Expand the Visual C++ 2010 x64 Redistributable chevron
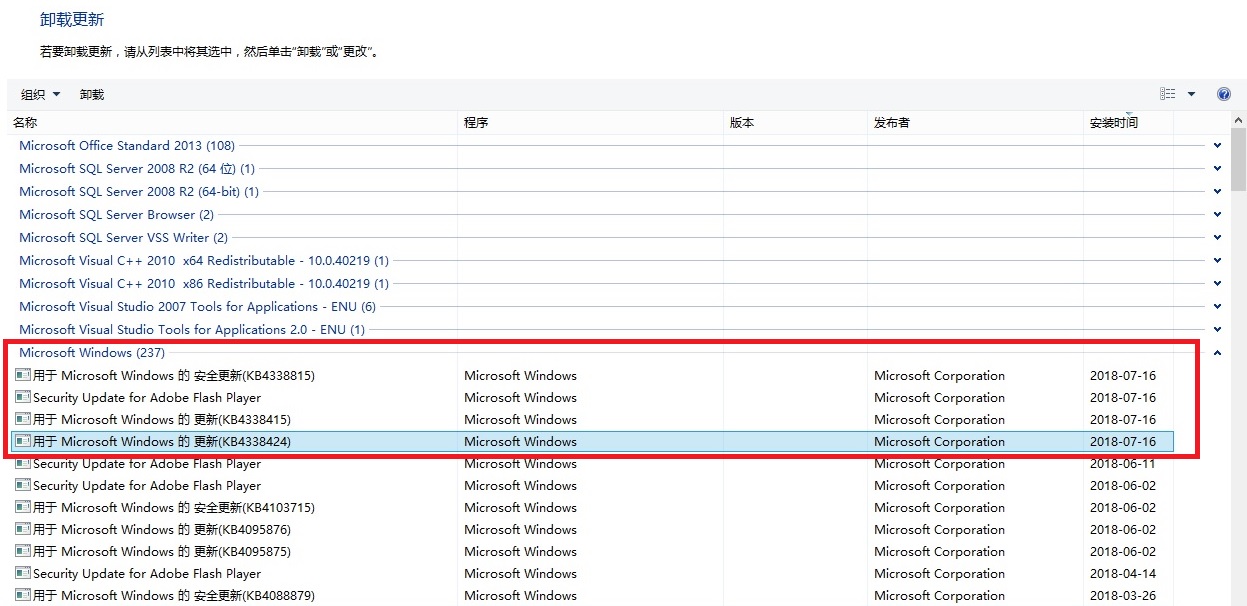Image resolution: width=1247 pixels, height=606 pixels. click(1217, 261)
